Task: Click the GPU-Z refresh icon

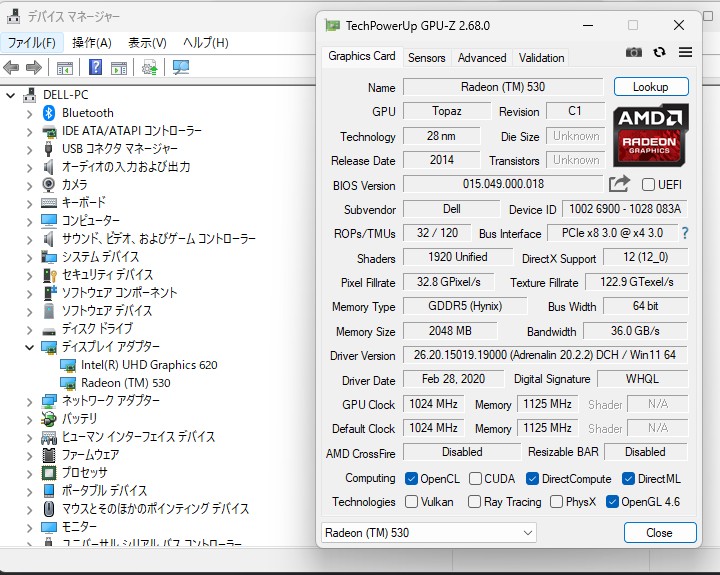Action: (x=659, y=53)
